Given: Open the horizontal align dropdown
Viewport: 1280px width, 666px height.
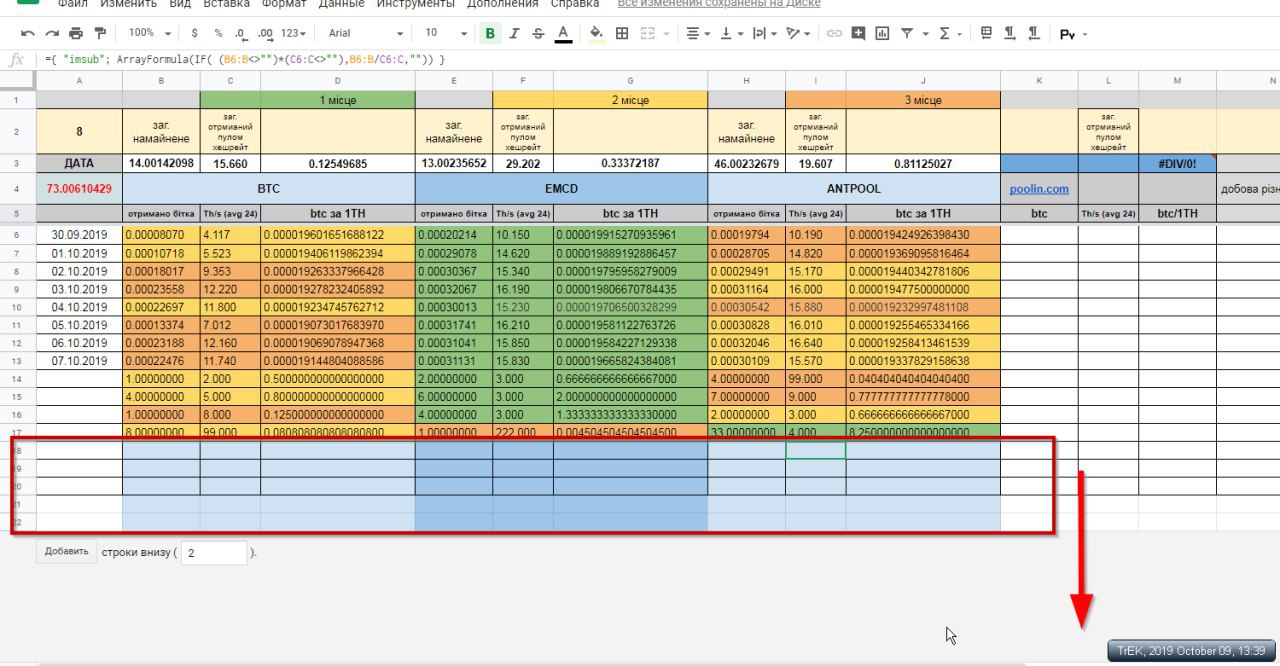Looking at the screenshot, I should pos(698,33).
